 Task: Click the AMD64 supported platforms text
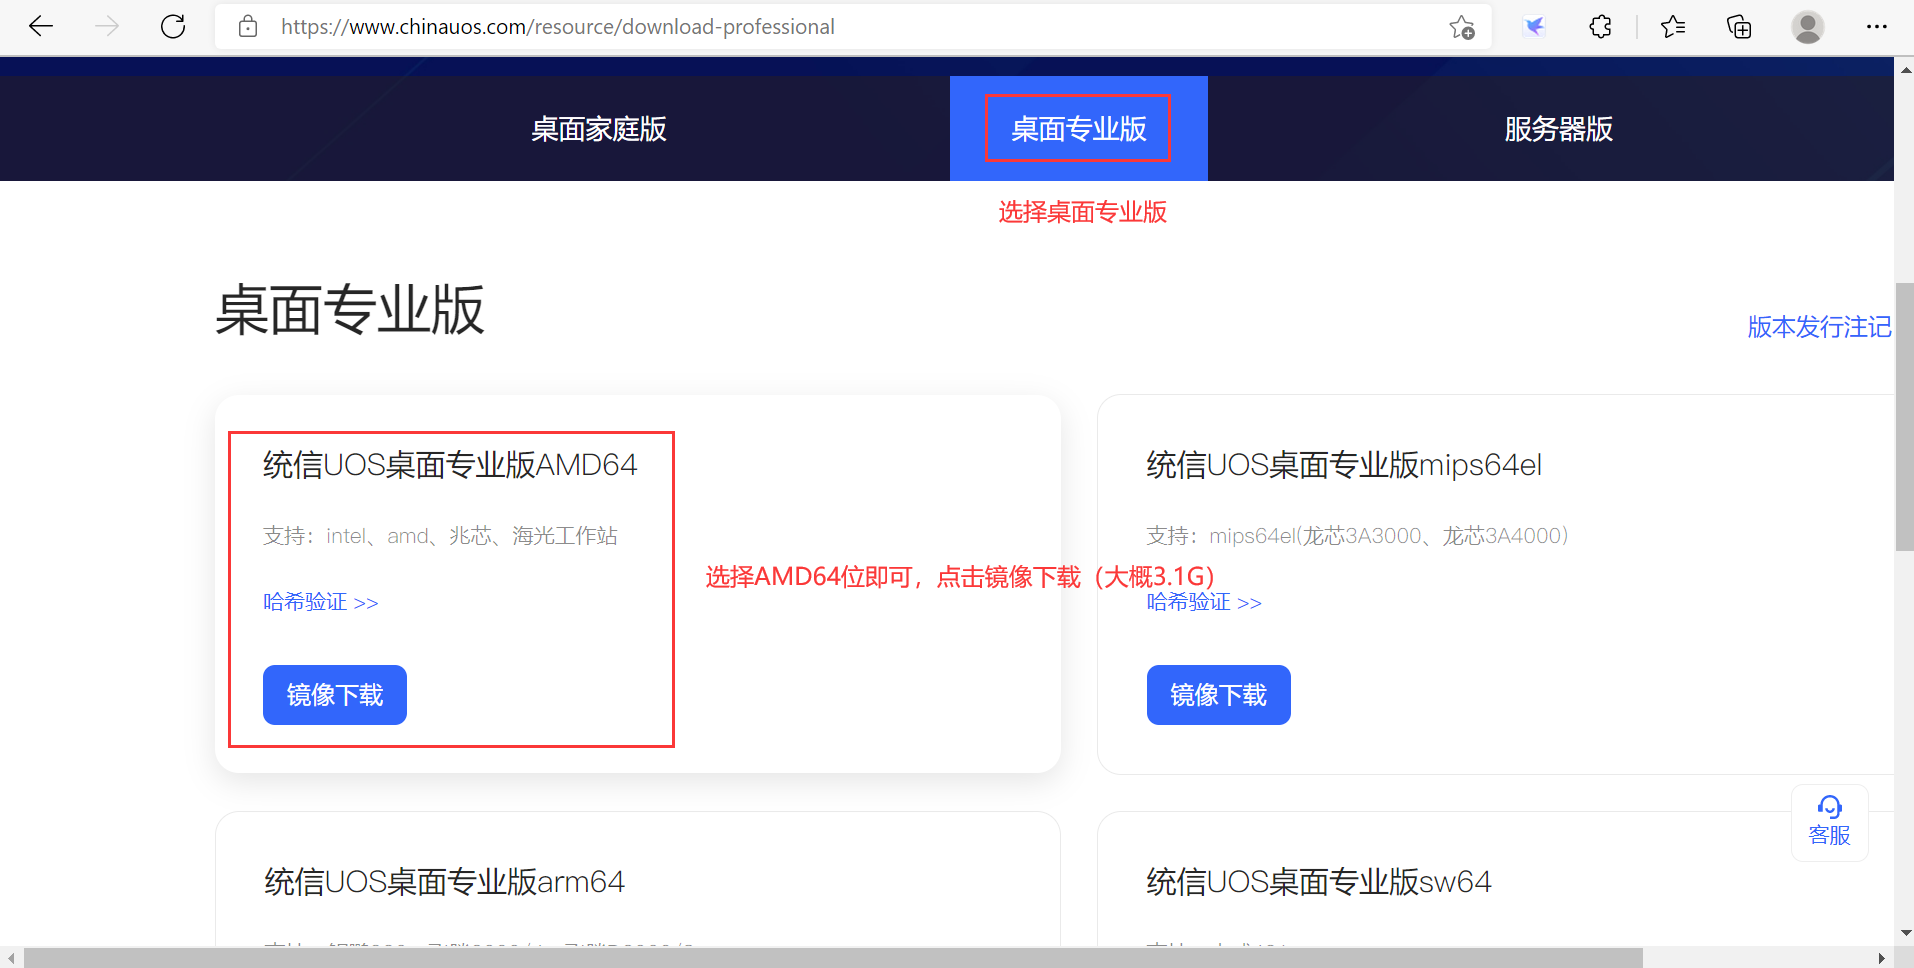point(440,536)
